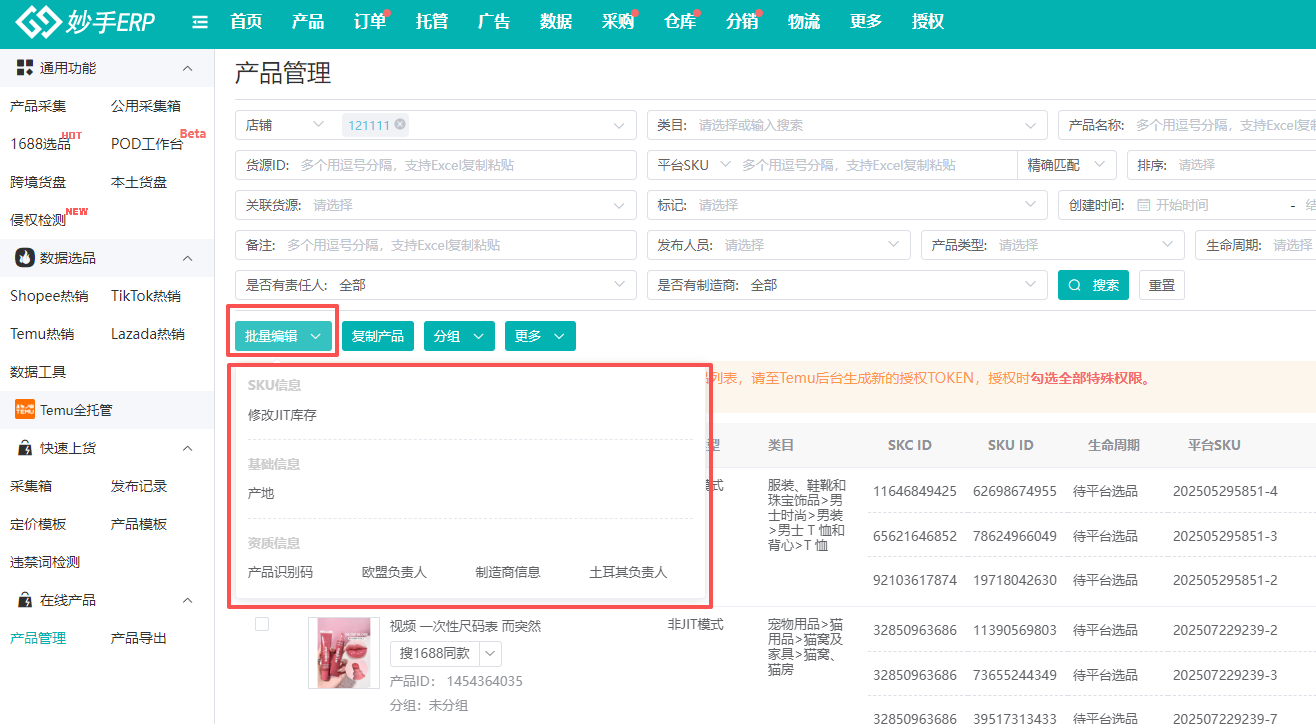The height and width of the screenshot is (724, 1316).
Task: Click the hamburger menu collapse icon
Action: (x=200, y=22)
